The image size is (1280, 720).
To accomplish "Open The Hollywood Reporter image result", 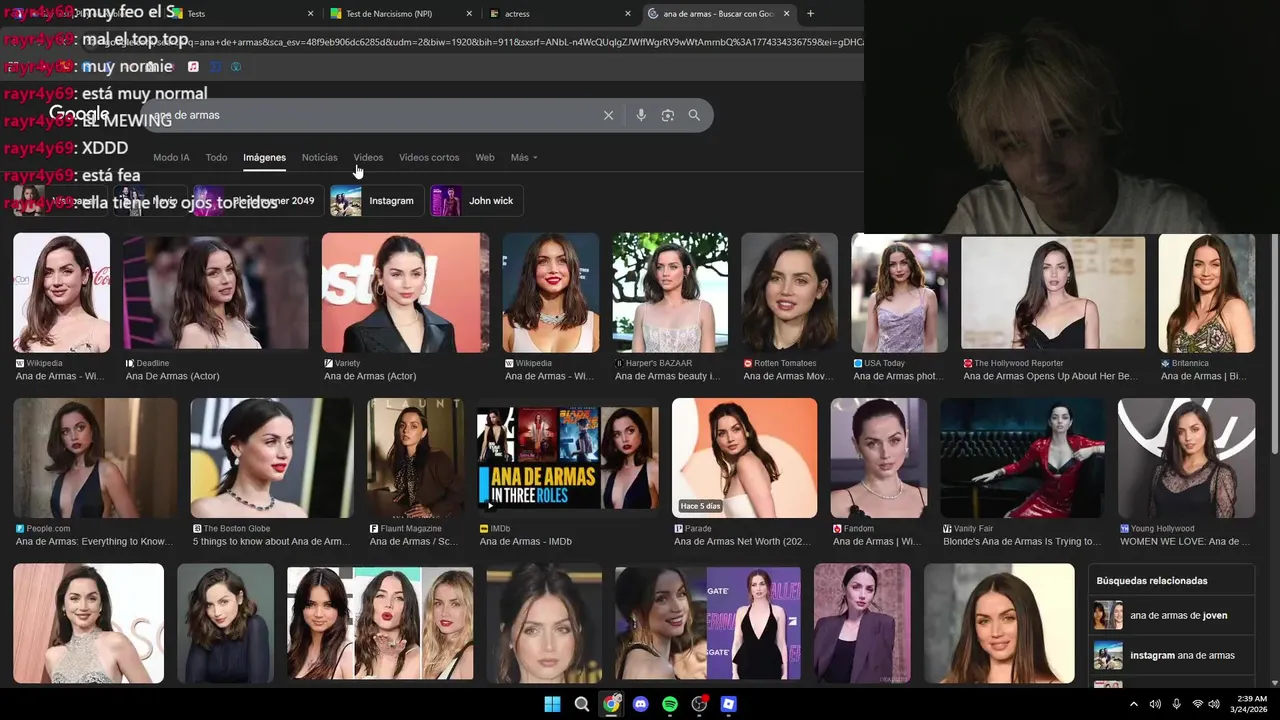I will pos(1053,293).
